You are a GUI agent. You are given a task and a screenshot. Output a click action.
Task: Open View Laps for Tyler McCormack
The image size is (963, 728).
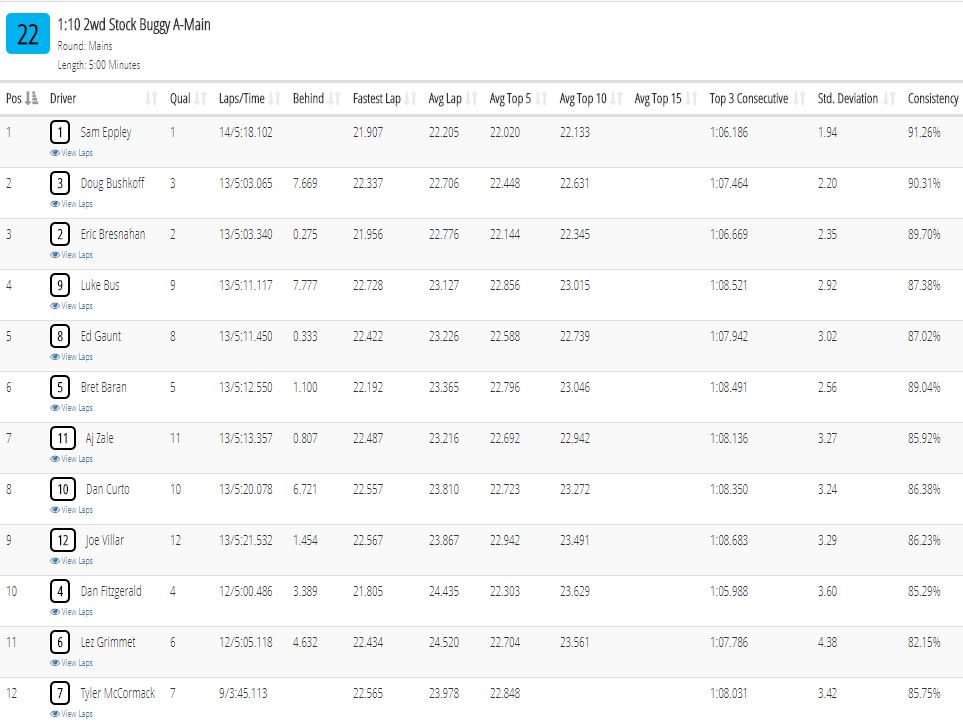72,714
